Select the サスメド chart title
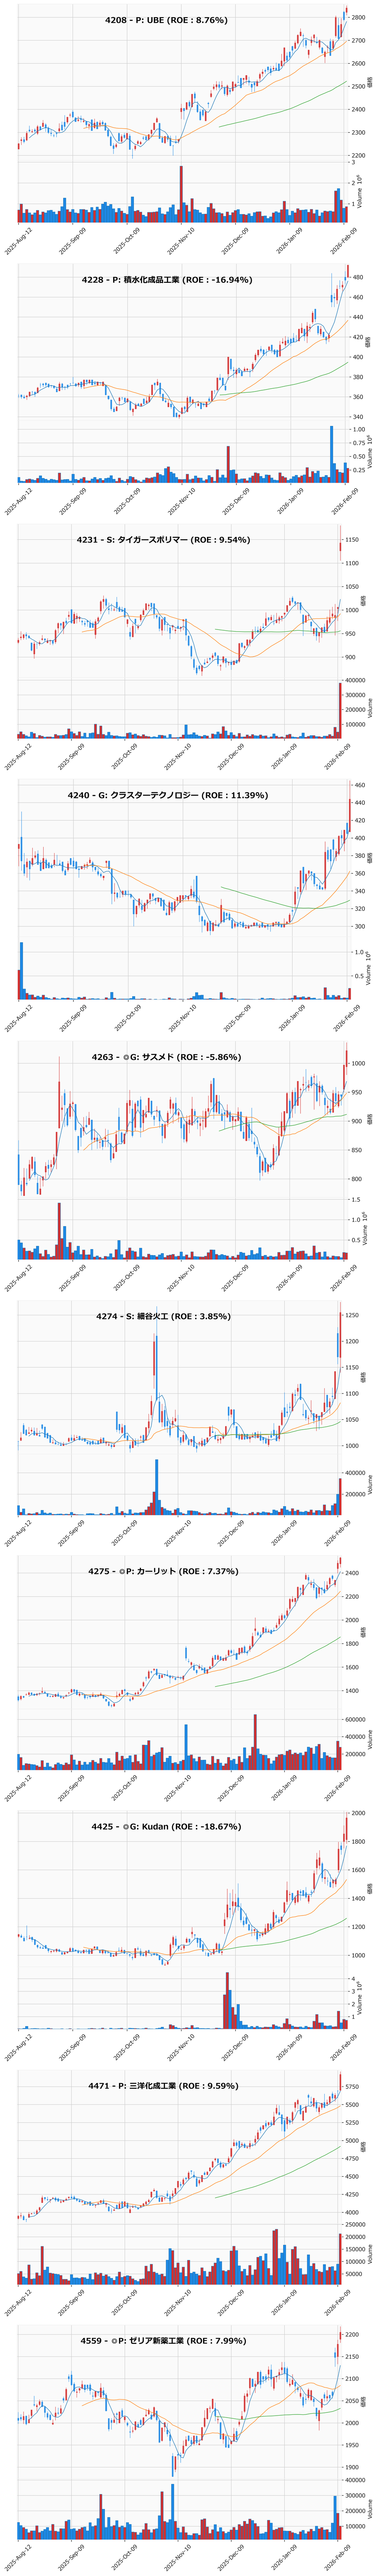377x2576 pixels. click(166, 1057)
